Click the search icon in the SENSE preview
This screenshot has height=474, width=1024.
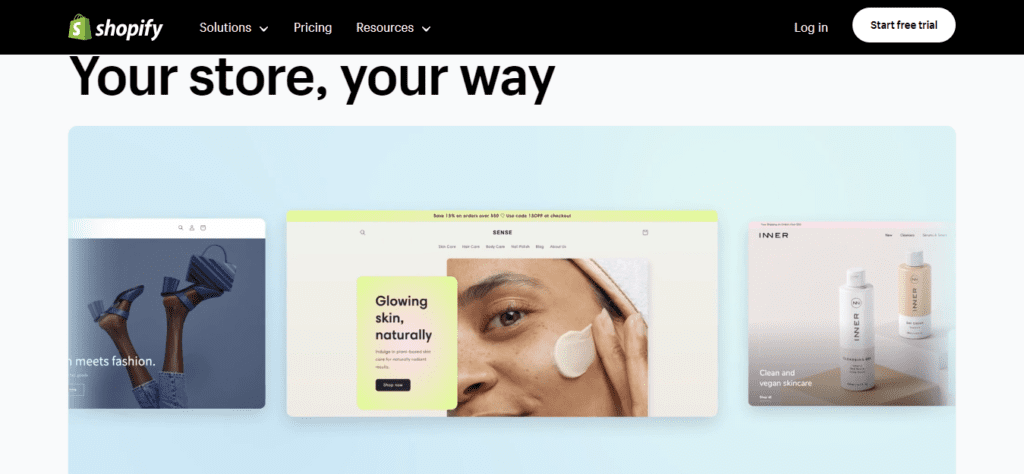pyautogui.click(x=362, y=232)
